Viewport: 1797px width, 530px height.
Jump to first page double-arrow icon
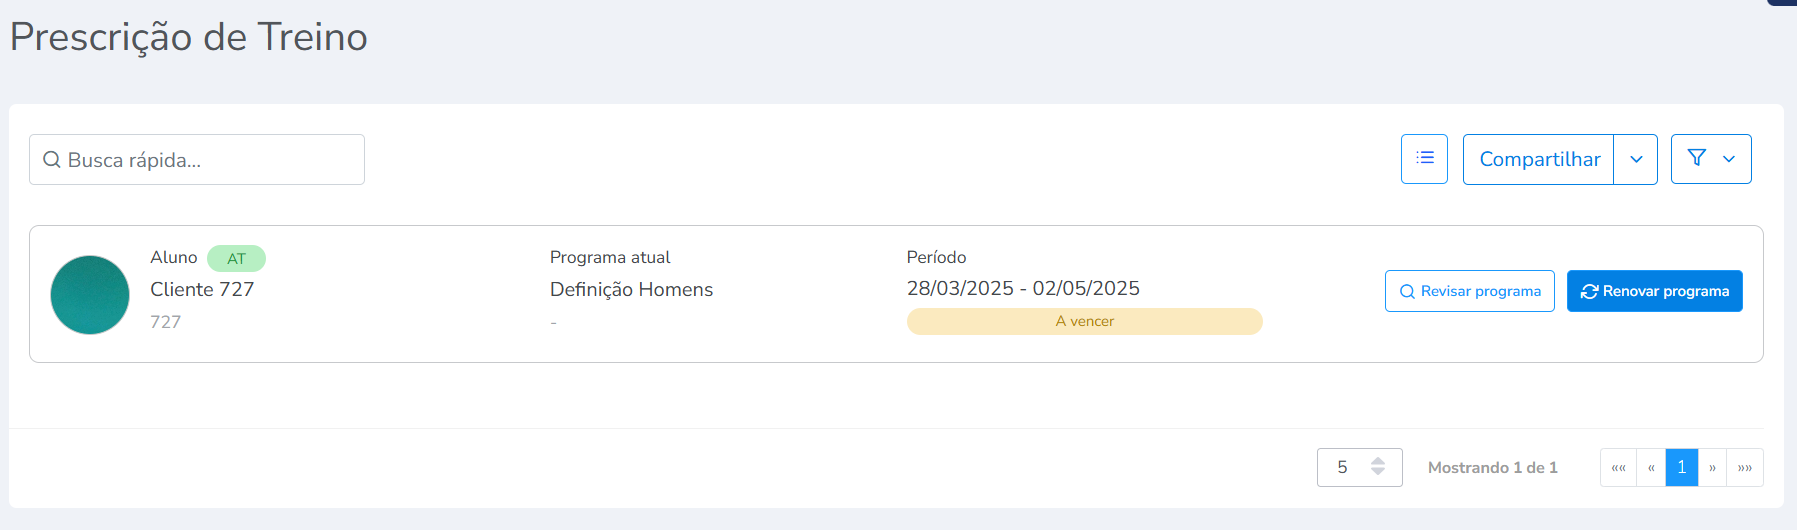tap(1618, 468)
